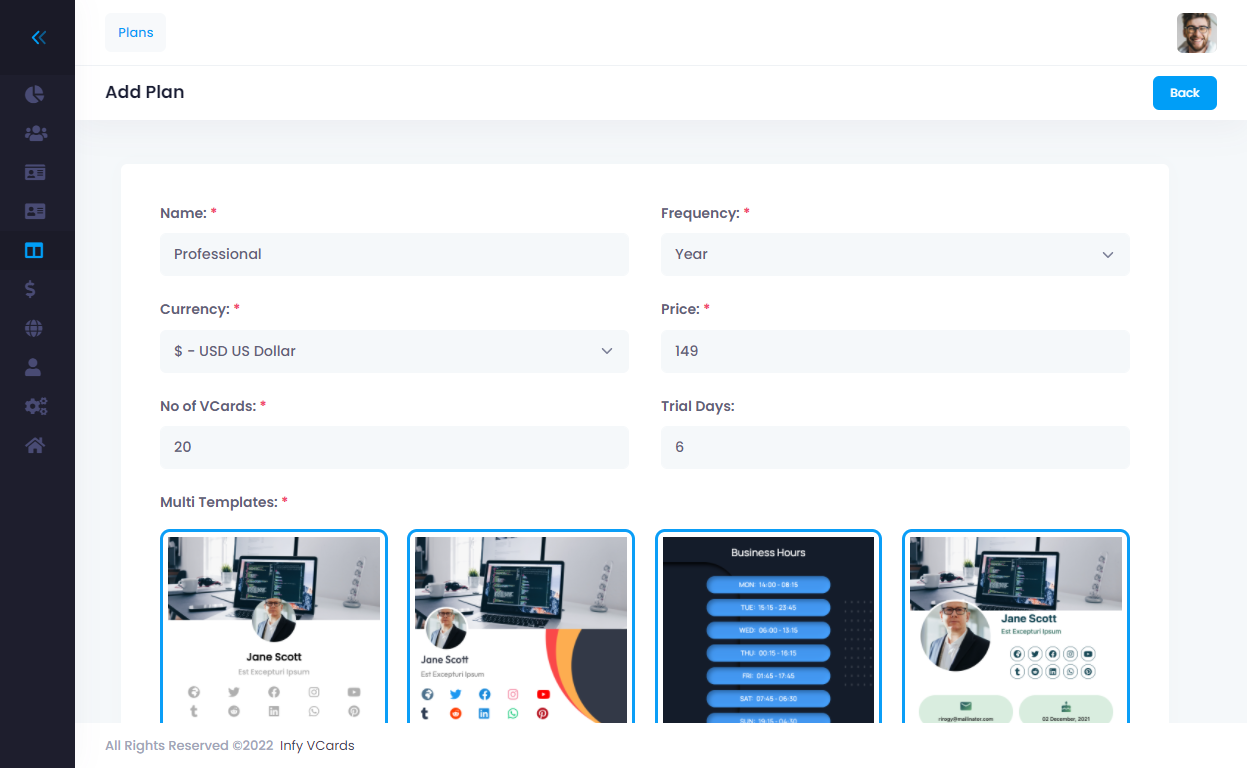Image resolution: width=1247 pixels, height=768 pixels.
Task: Open globe icon in sidebar
Action: [x=35, y=328]
